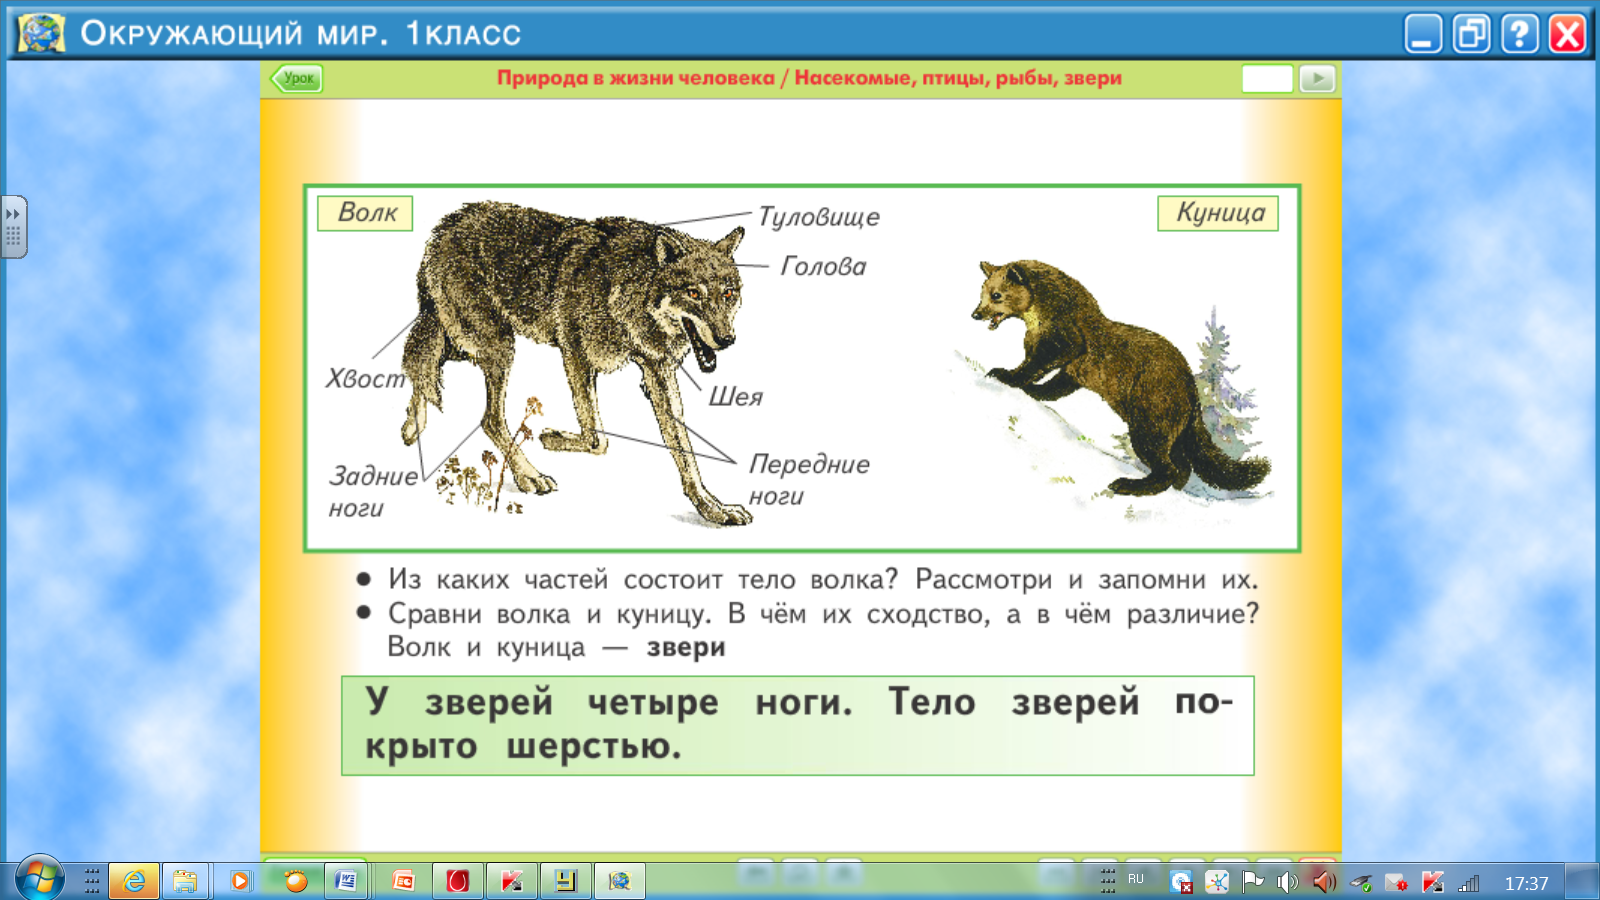Click the system clock showing 17:37
The width and height of the screenshot is (1600, 900).
1526,883
